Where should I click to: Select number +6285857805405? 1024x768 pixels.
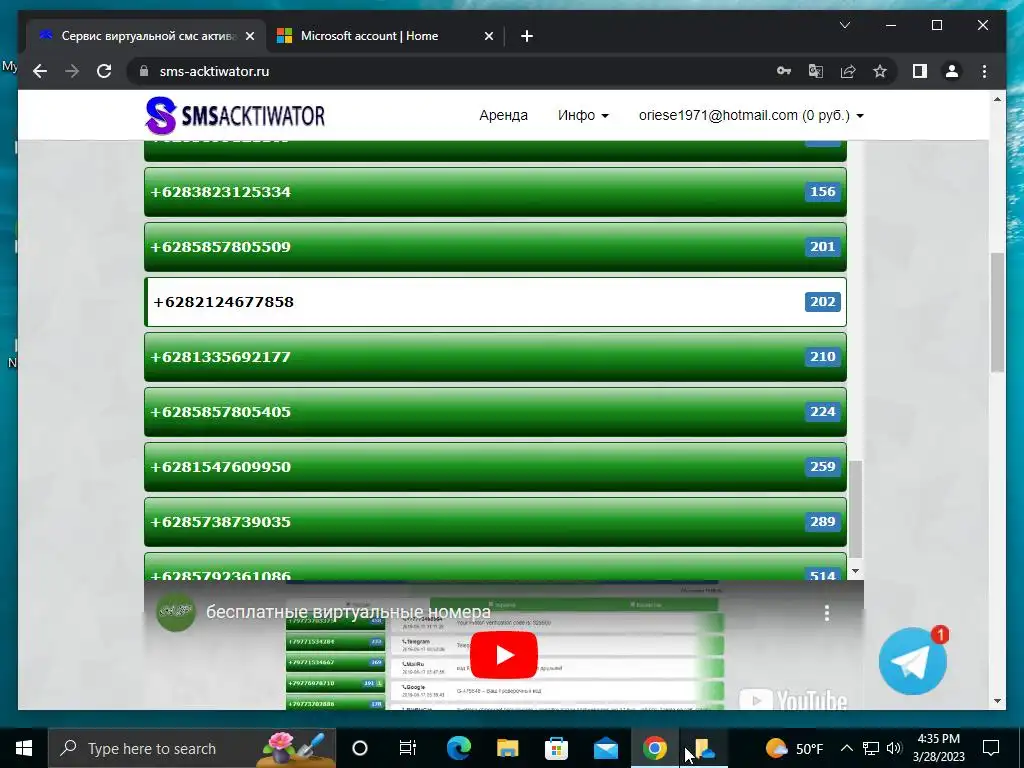pyautogui.click(x=495, y=412)
